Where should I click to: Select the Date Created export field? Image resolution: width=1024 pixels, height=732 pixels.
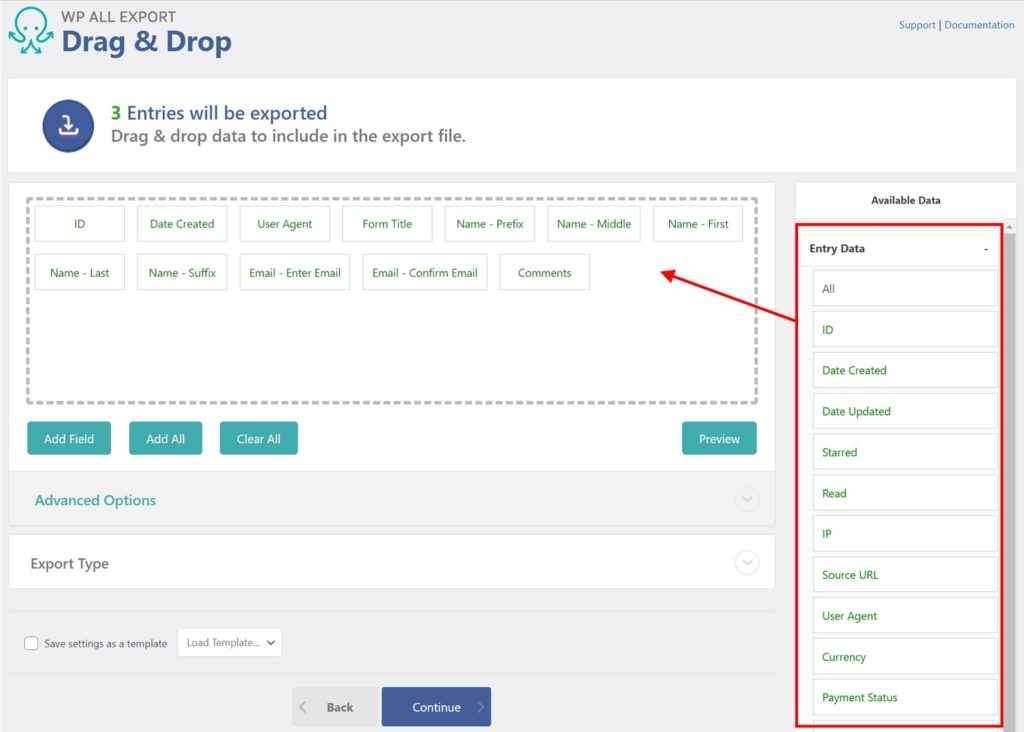181,223
